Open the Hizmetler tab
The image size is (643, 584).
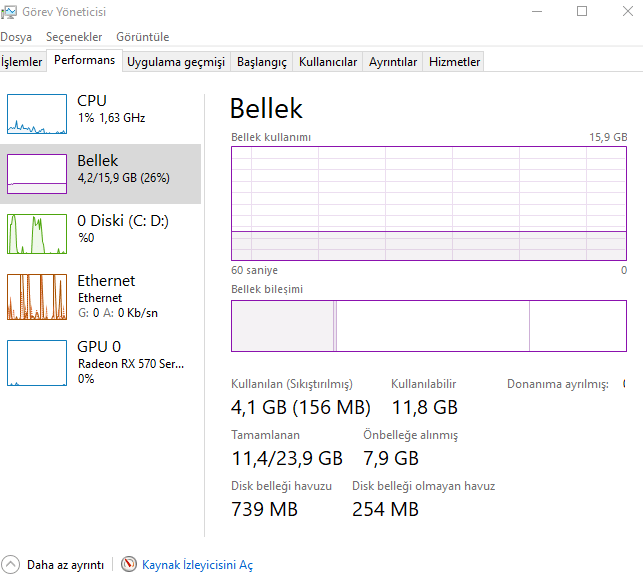click(455, 62)
